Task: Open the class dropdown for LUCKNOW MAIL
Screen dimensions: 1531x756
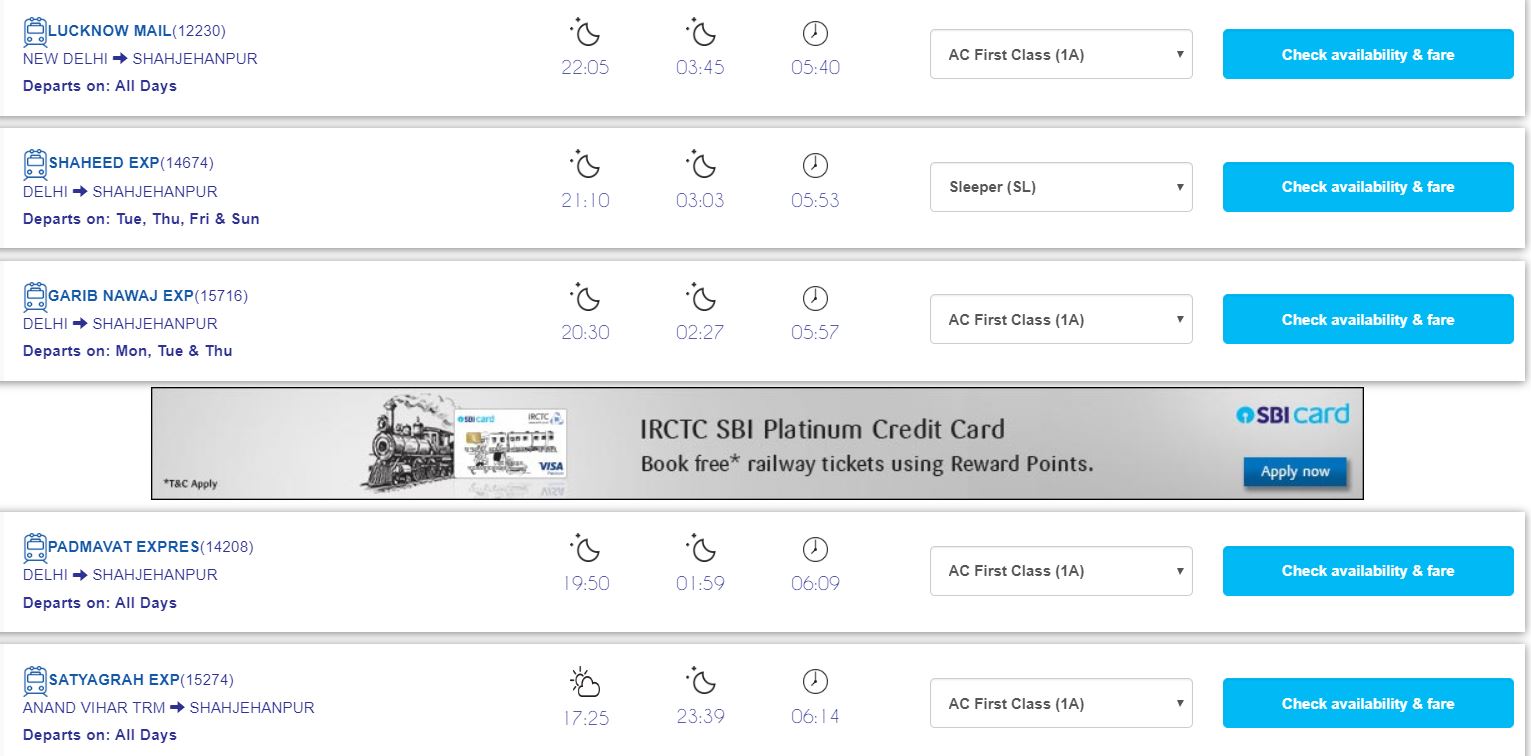Action: (x=1060, y=55)
